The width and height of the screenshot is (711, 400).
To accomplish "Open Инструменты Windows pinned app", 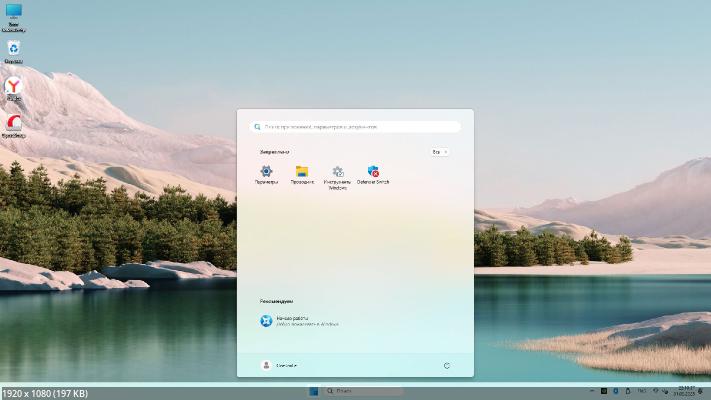I will click(337, 177).
